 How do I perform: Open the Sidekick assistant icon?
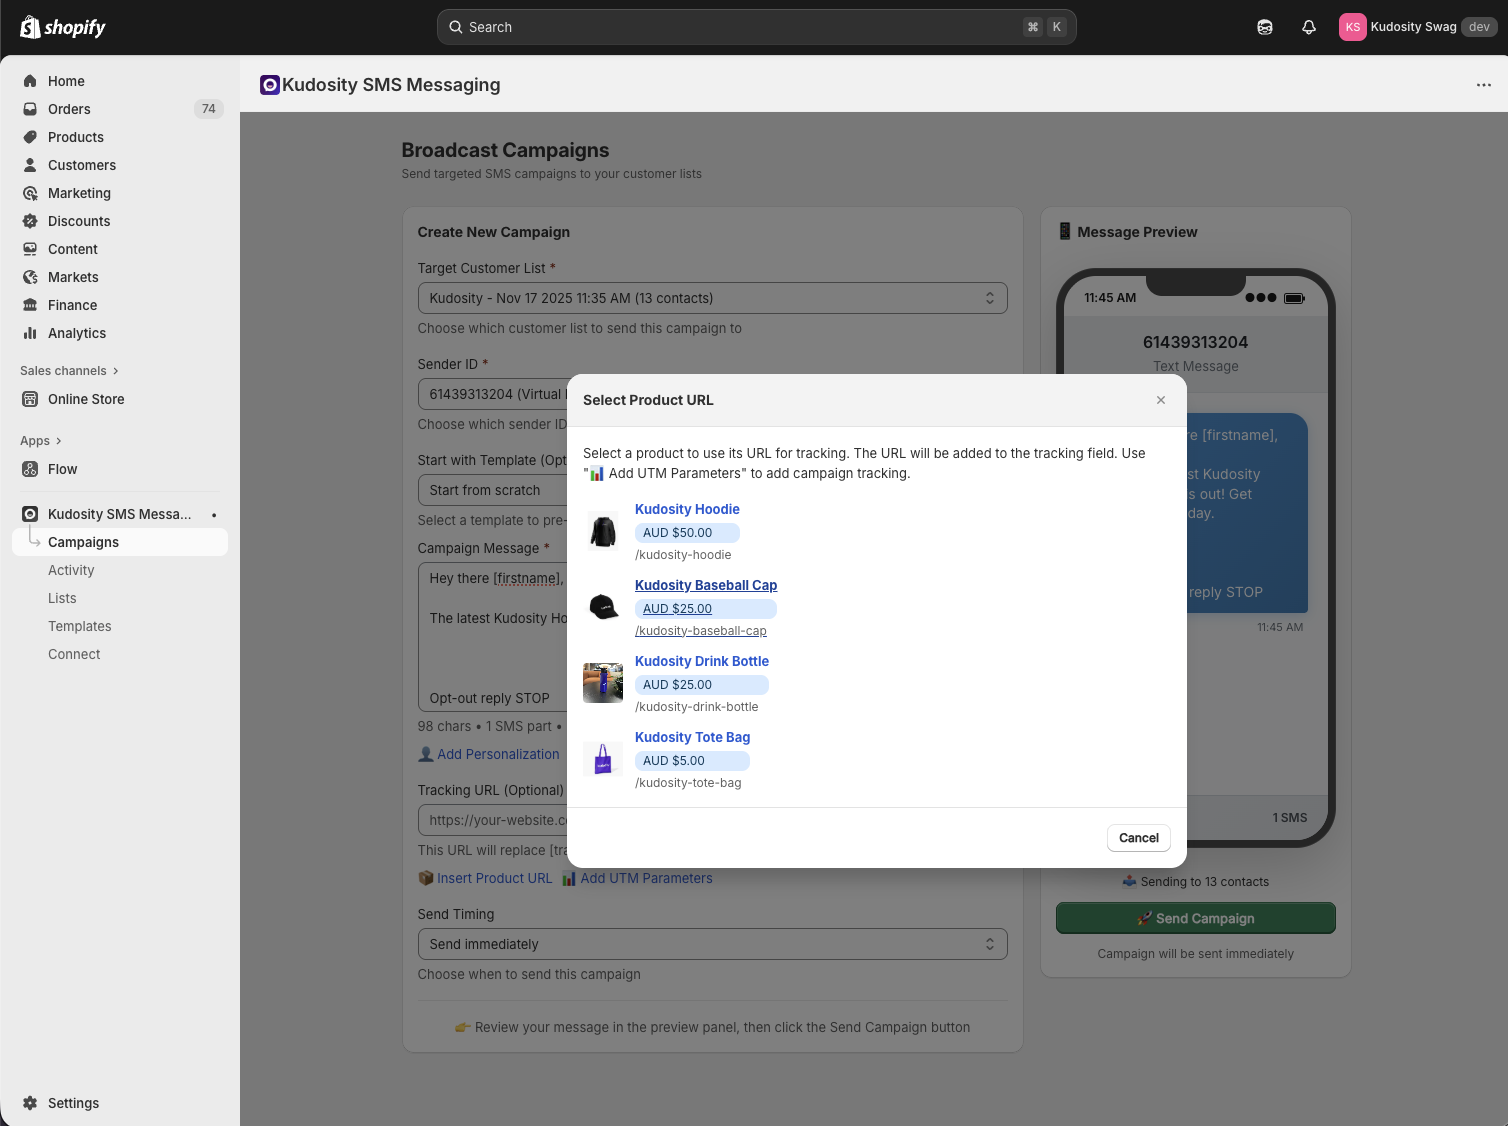(x=1265, y=27)
